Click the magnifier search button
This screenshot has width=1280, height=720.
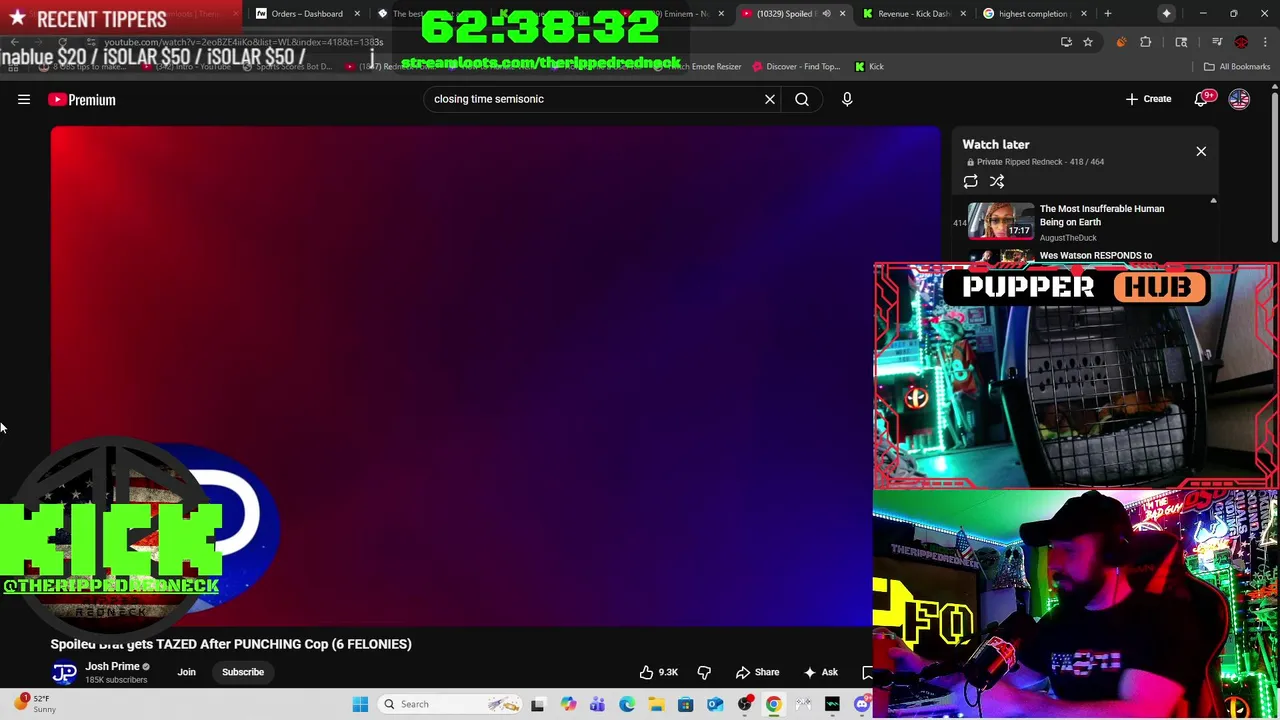(802, 99)
